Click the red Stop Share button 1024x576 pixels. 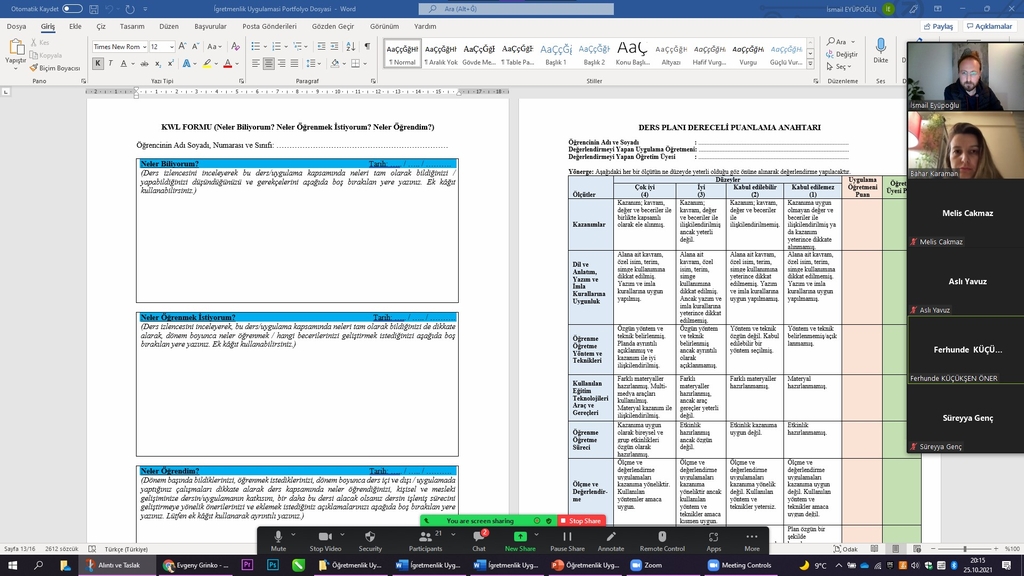tap(581, 521)
